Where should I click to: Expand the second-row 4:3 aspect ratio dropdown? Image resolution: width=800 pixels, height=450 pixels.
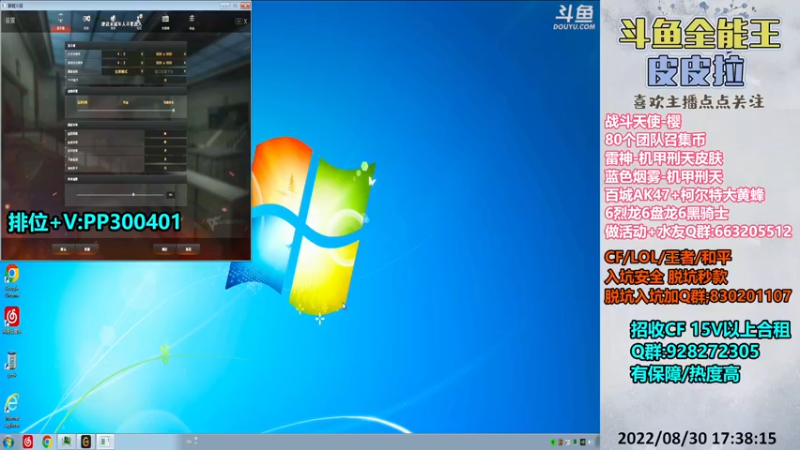pos(122,63)
